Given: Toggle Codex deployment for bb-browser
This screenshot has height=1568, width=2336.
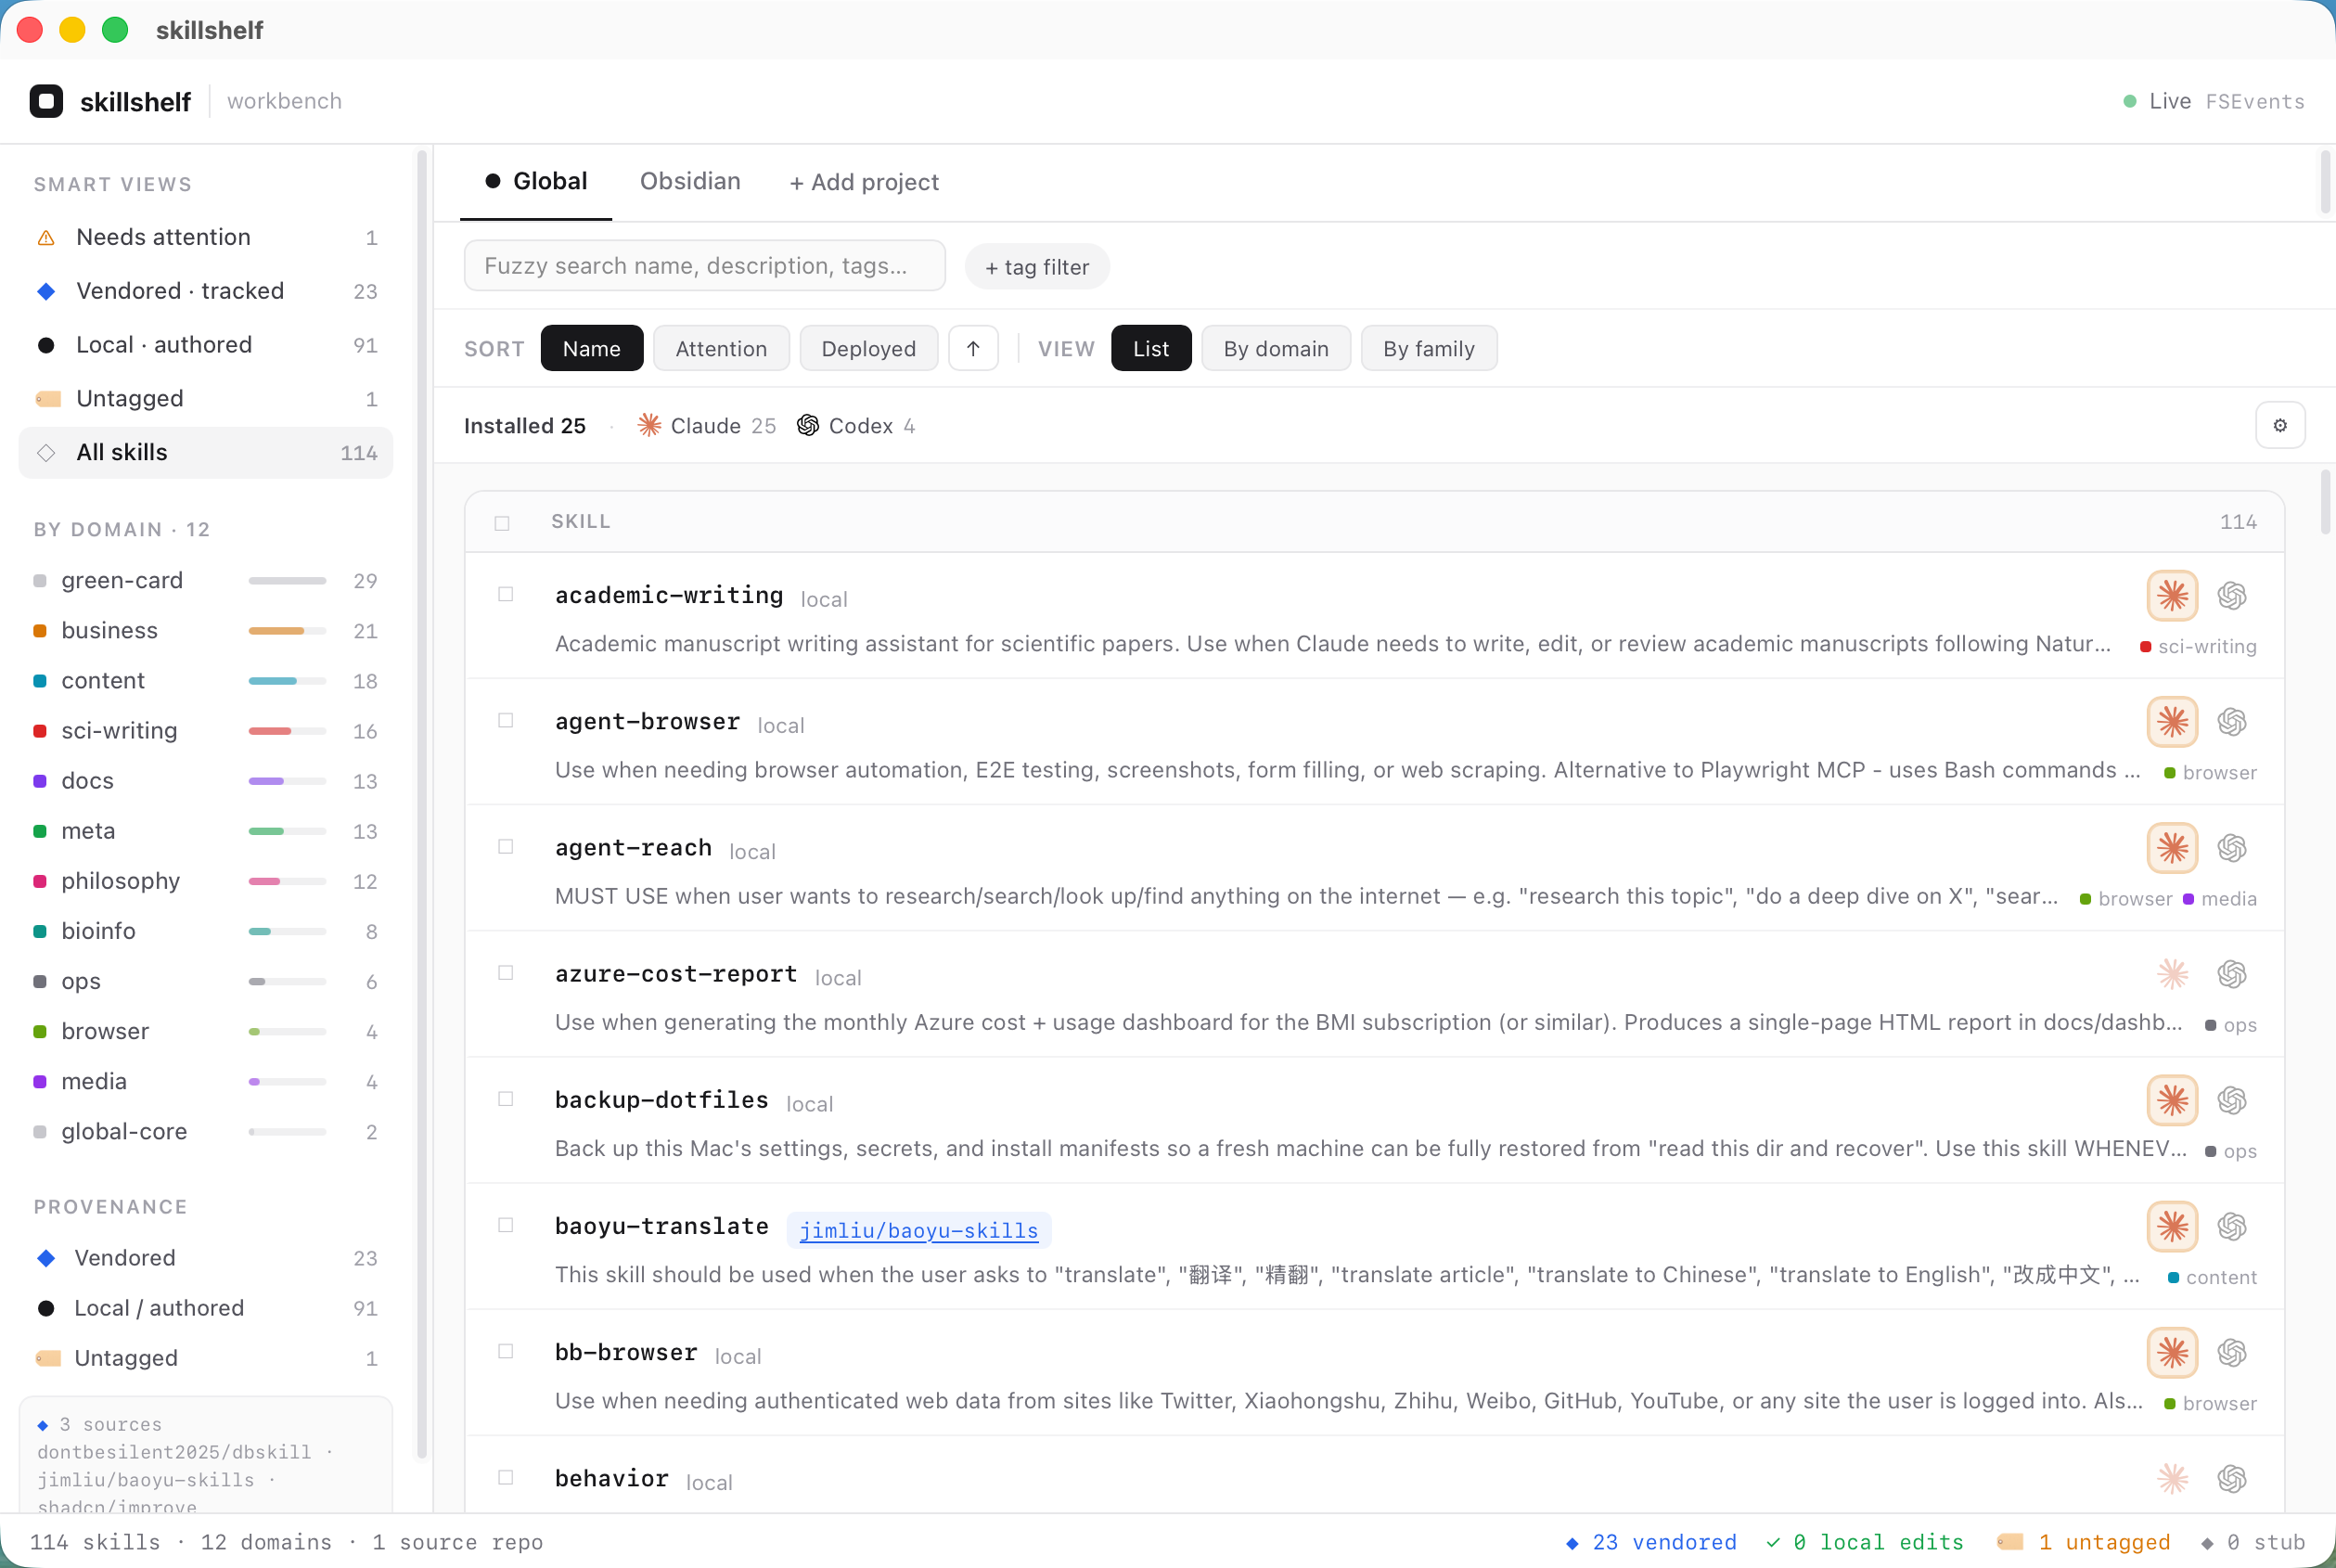Looking at the screenshot, I should click(x=2232, y=1353).
